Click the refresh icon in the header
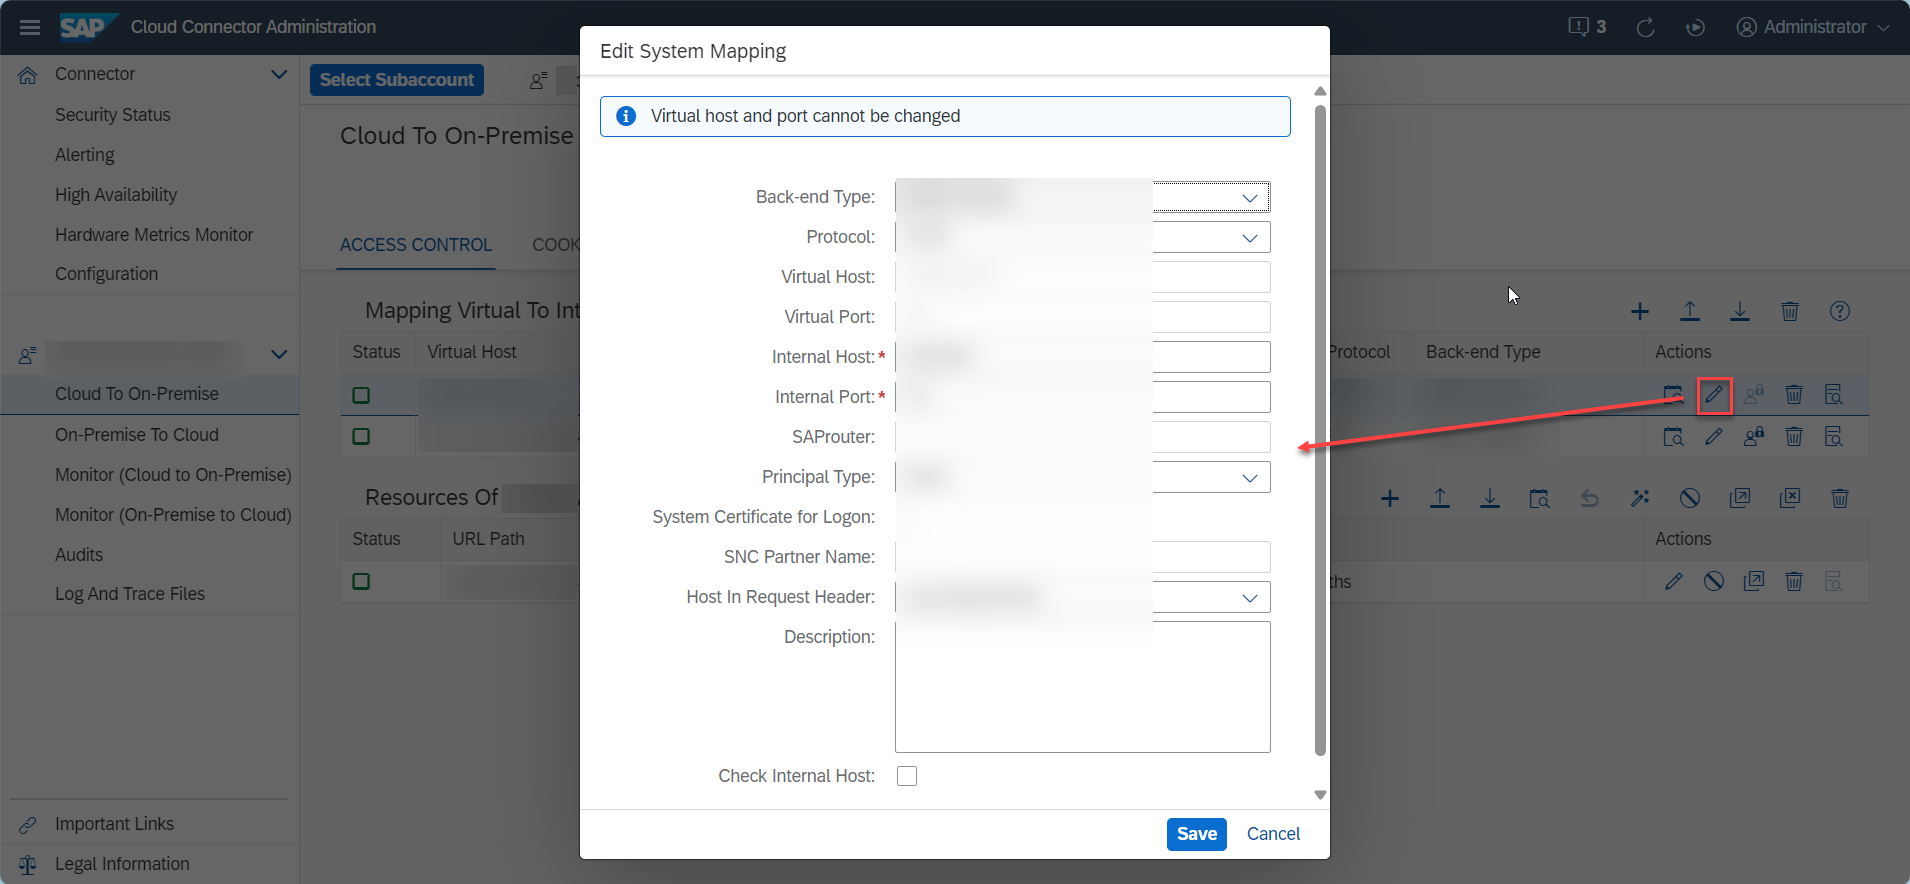1910x884 pixels. point(1645,27)
